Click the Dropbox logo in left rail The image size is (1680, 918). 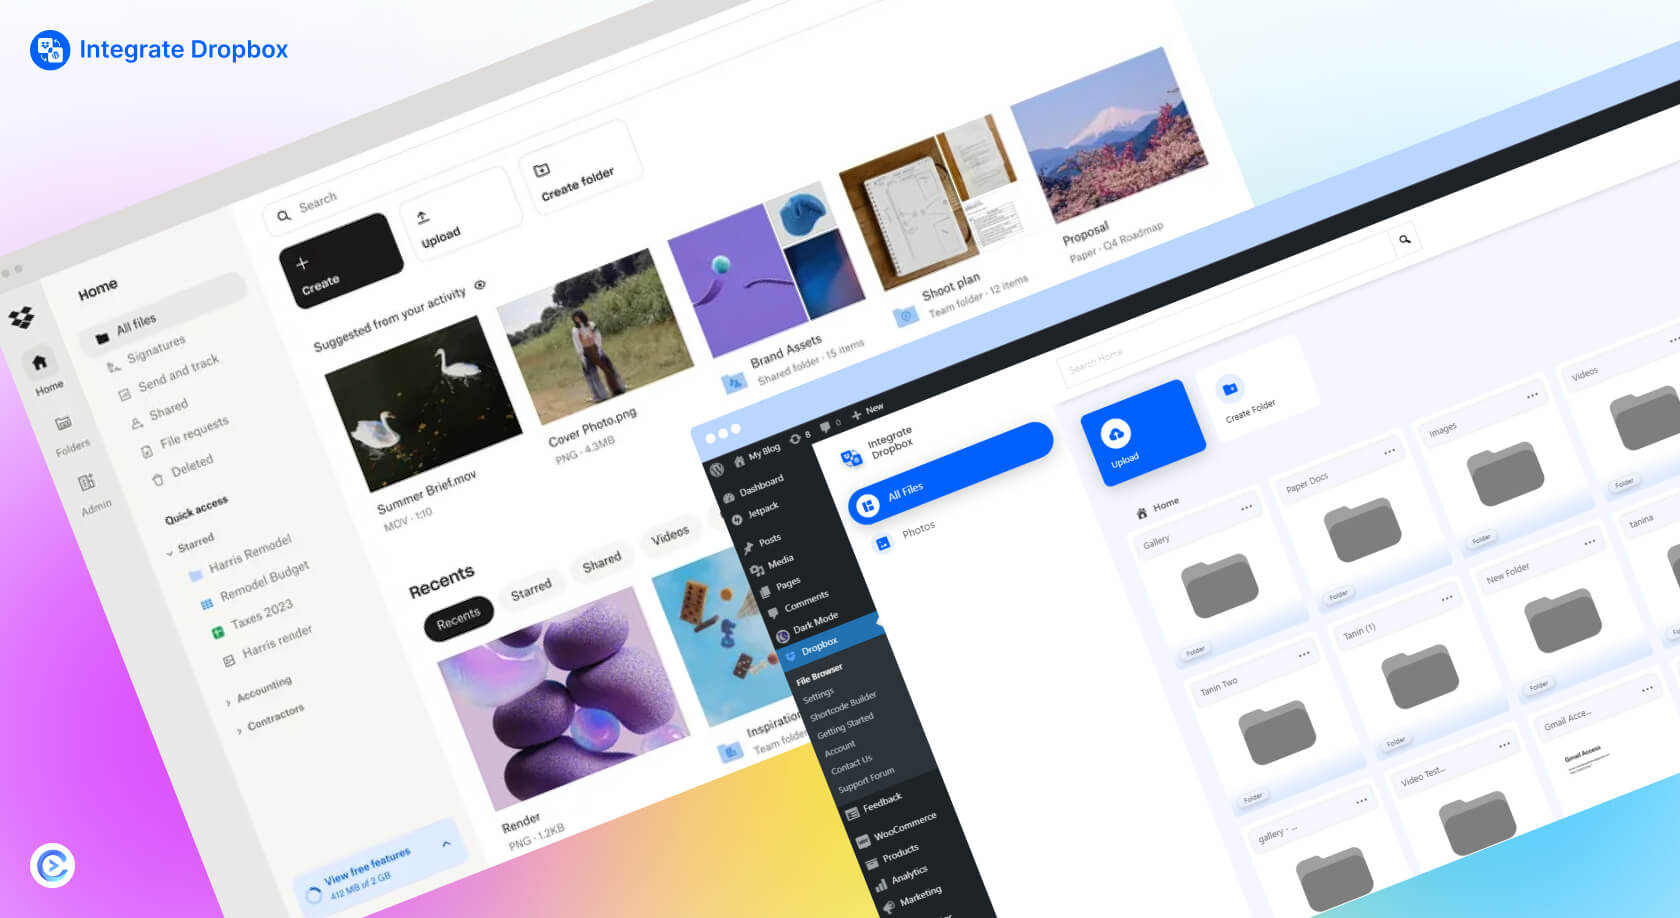point(21,319)
